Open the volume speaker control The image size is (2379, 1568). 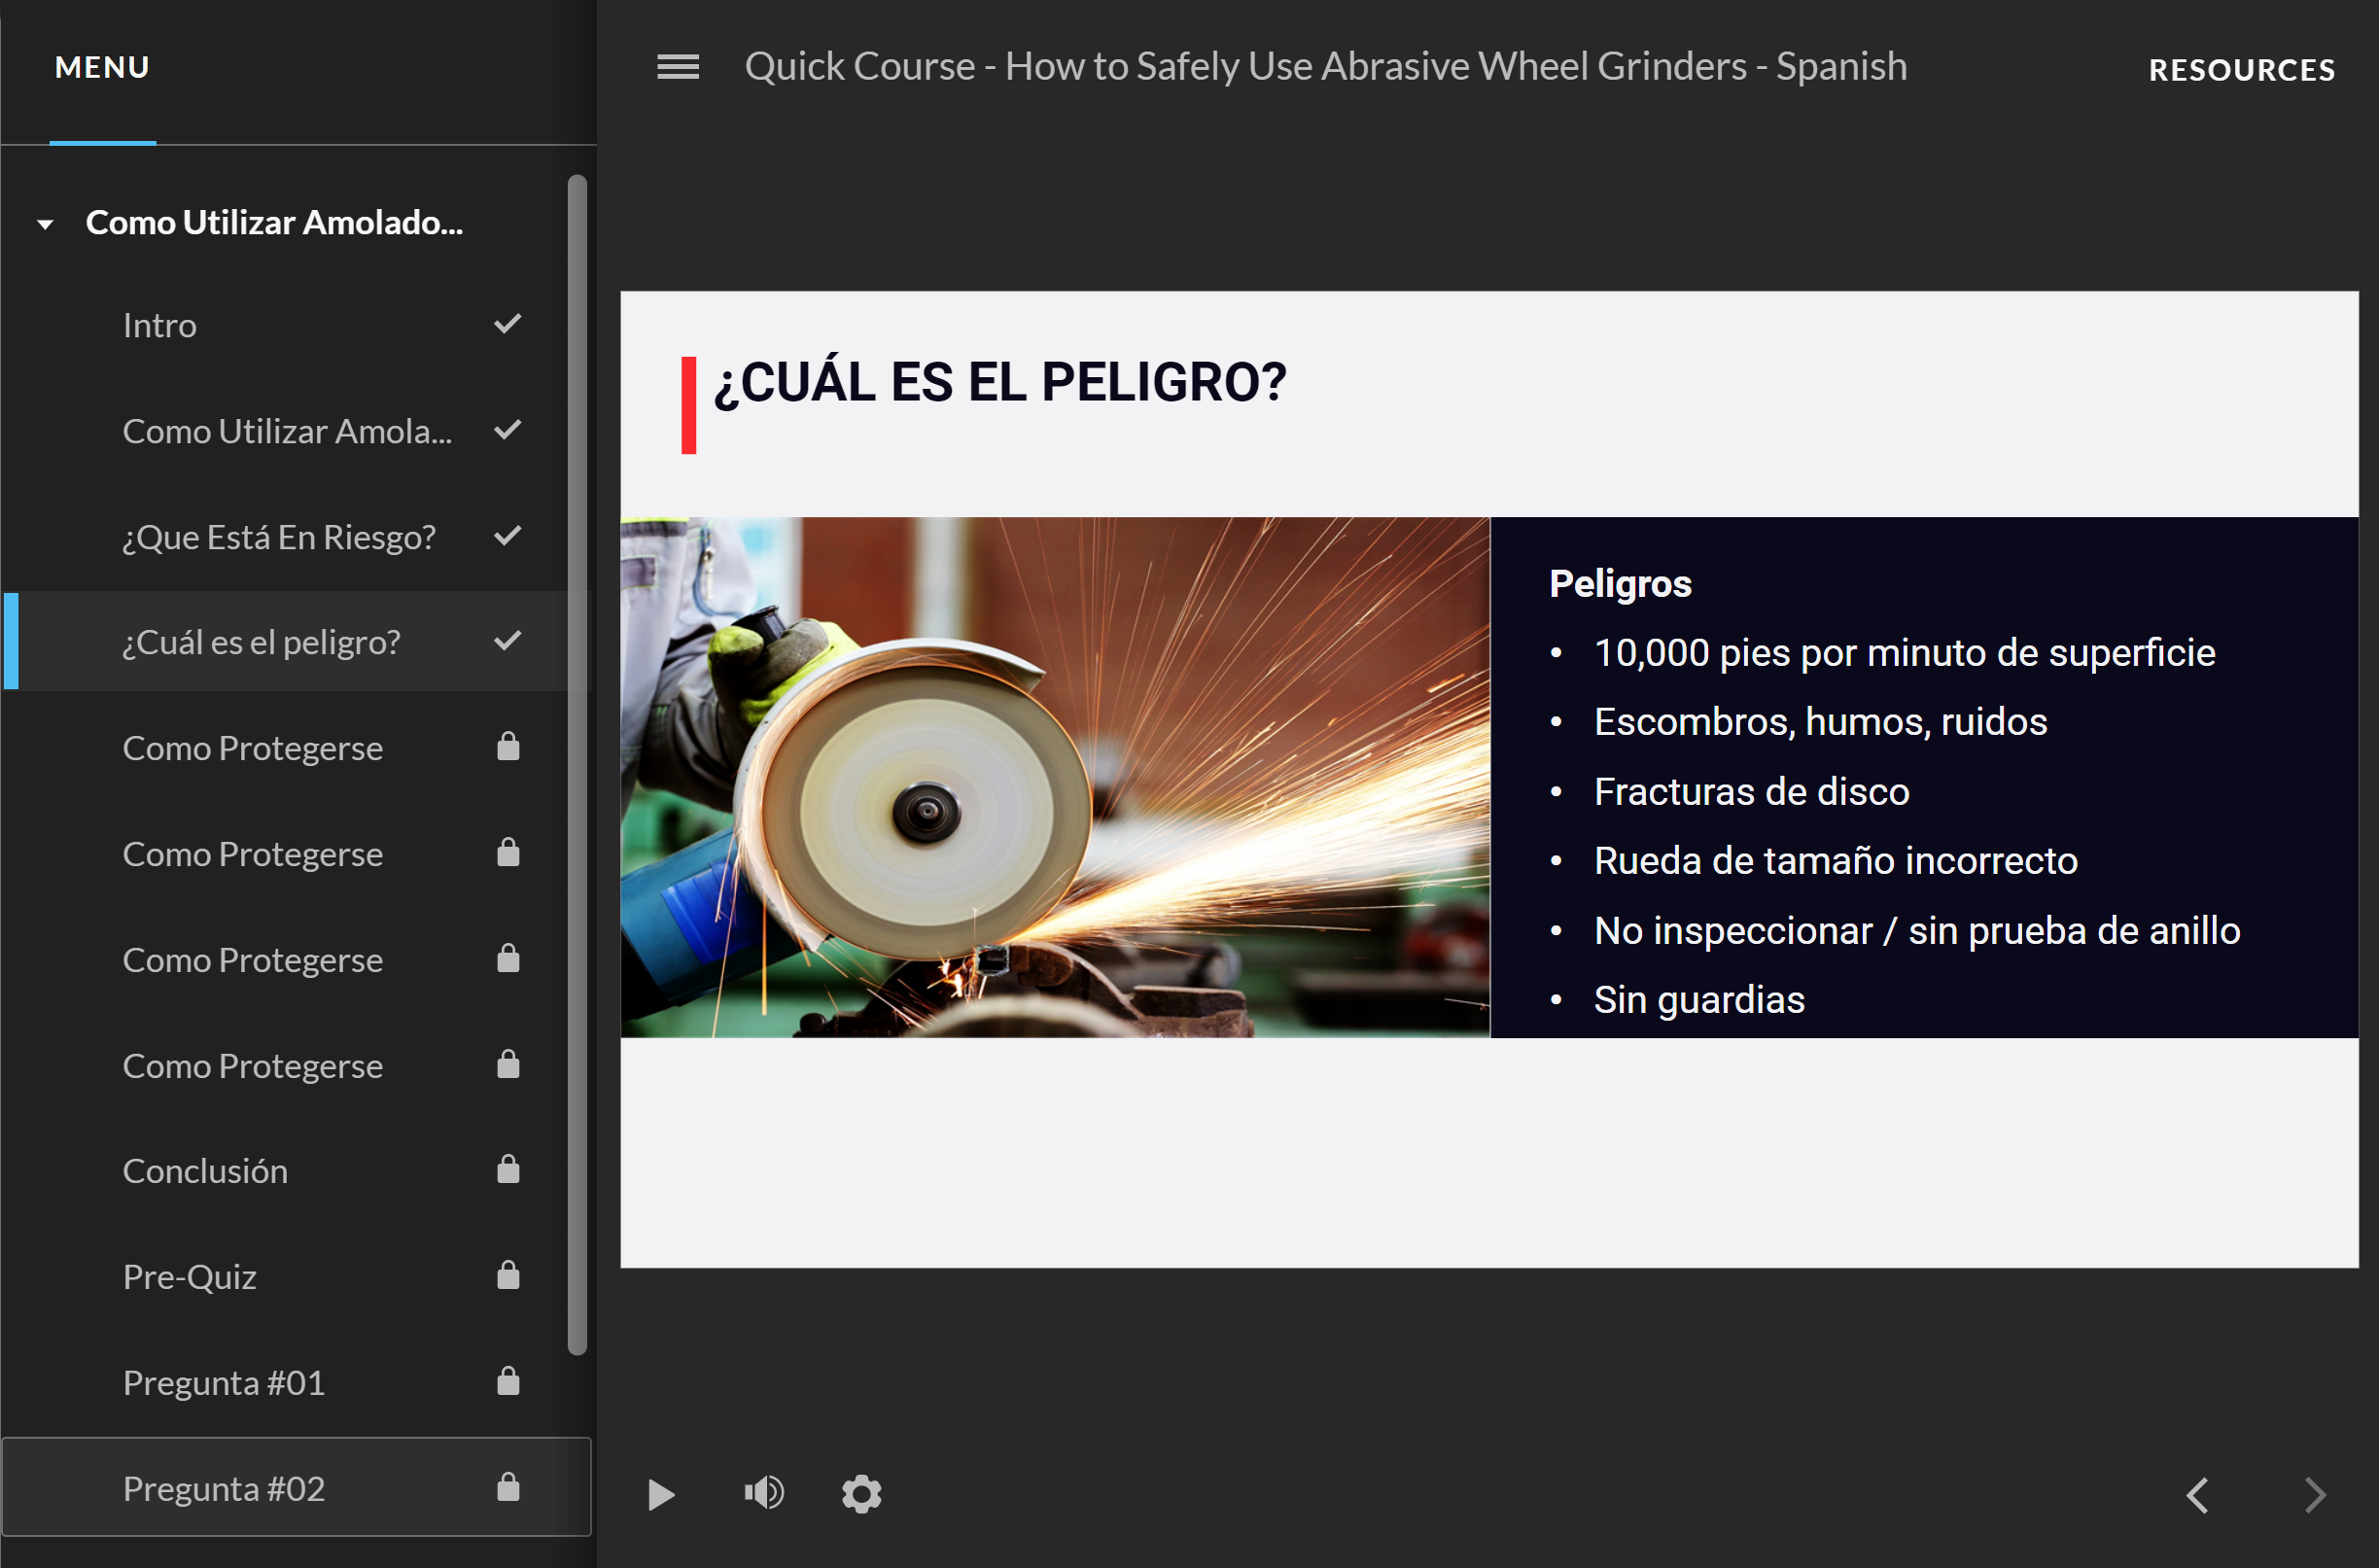pos(763,1493)
